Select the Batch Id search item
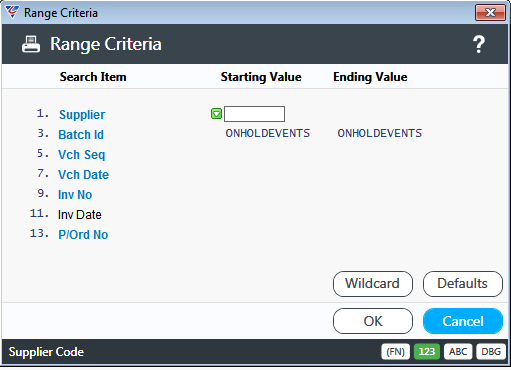 pyautogui.click(x=81, y=135)
